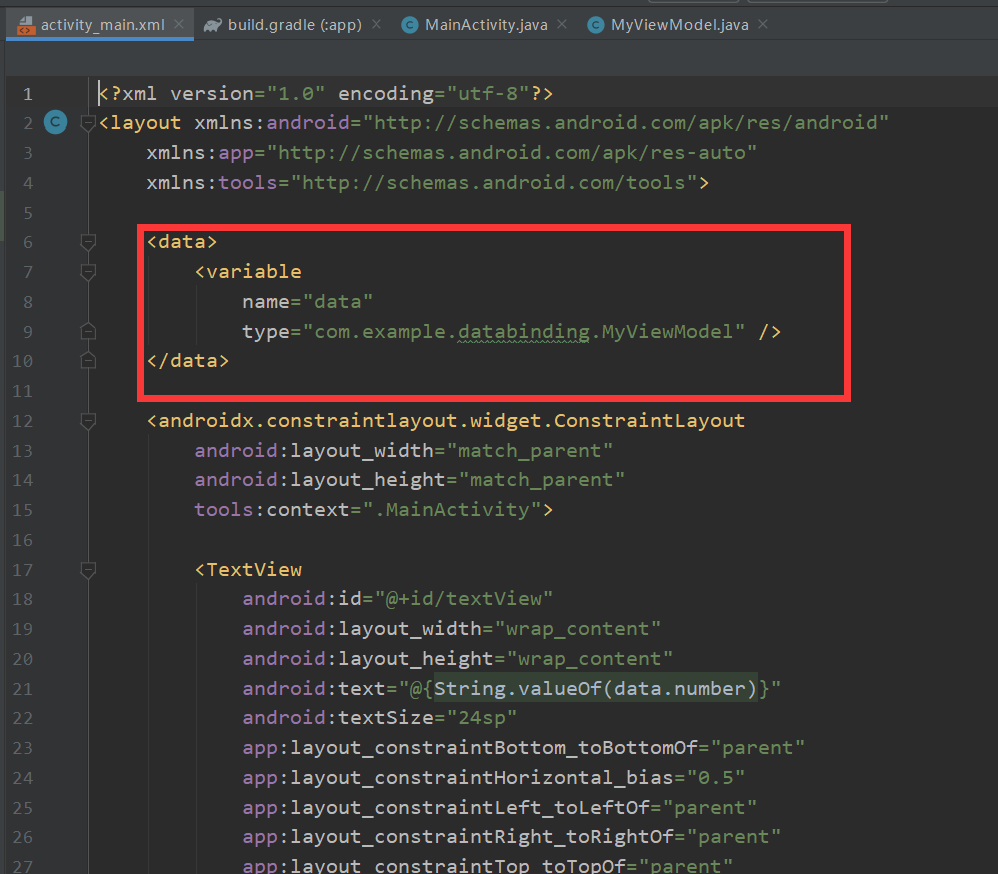Close the MyViewModel.java tab
This screenshot has width=998, height=874.
coord(763,24)
